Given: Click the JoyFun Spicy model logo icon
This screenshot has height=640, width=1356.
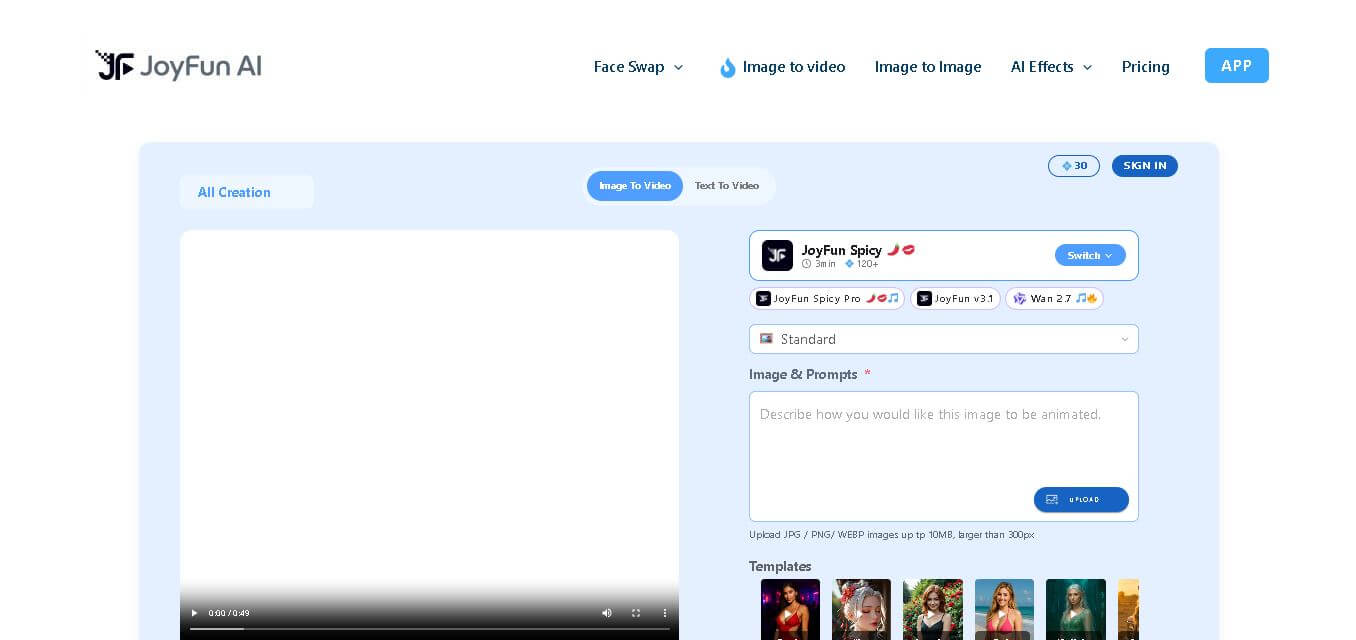Looking at the screenshot, I should (777, 255).
